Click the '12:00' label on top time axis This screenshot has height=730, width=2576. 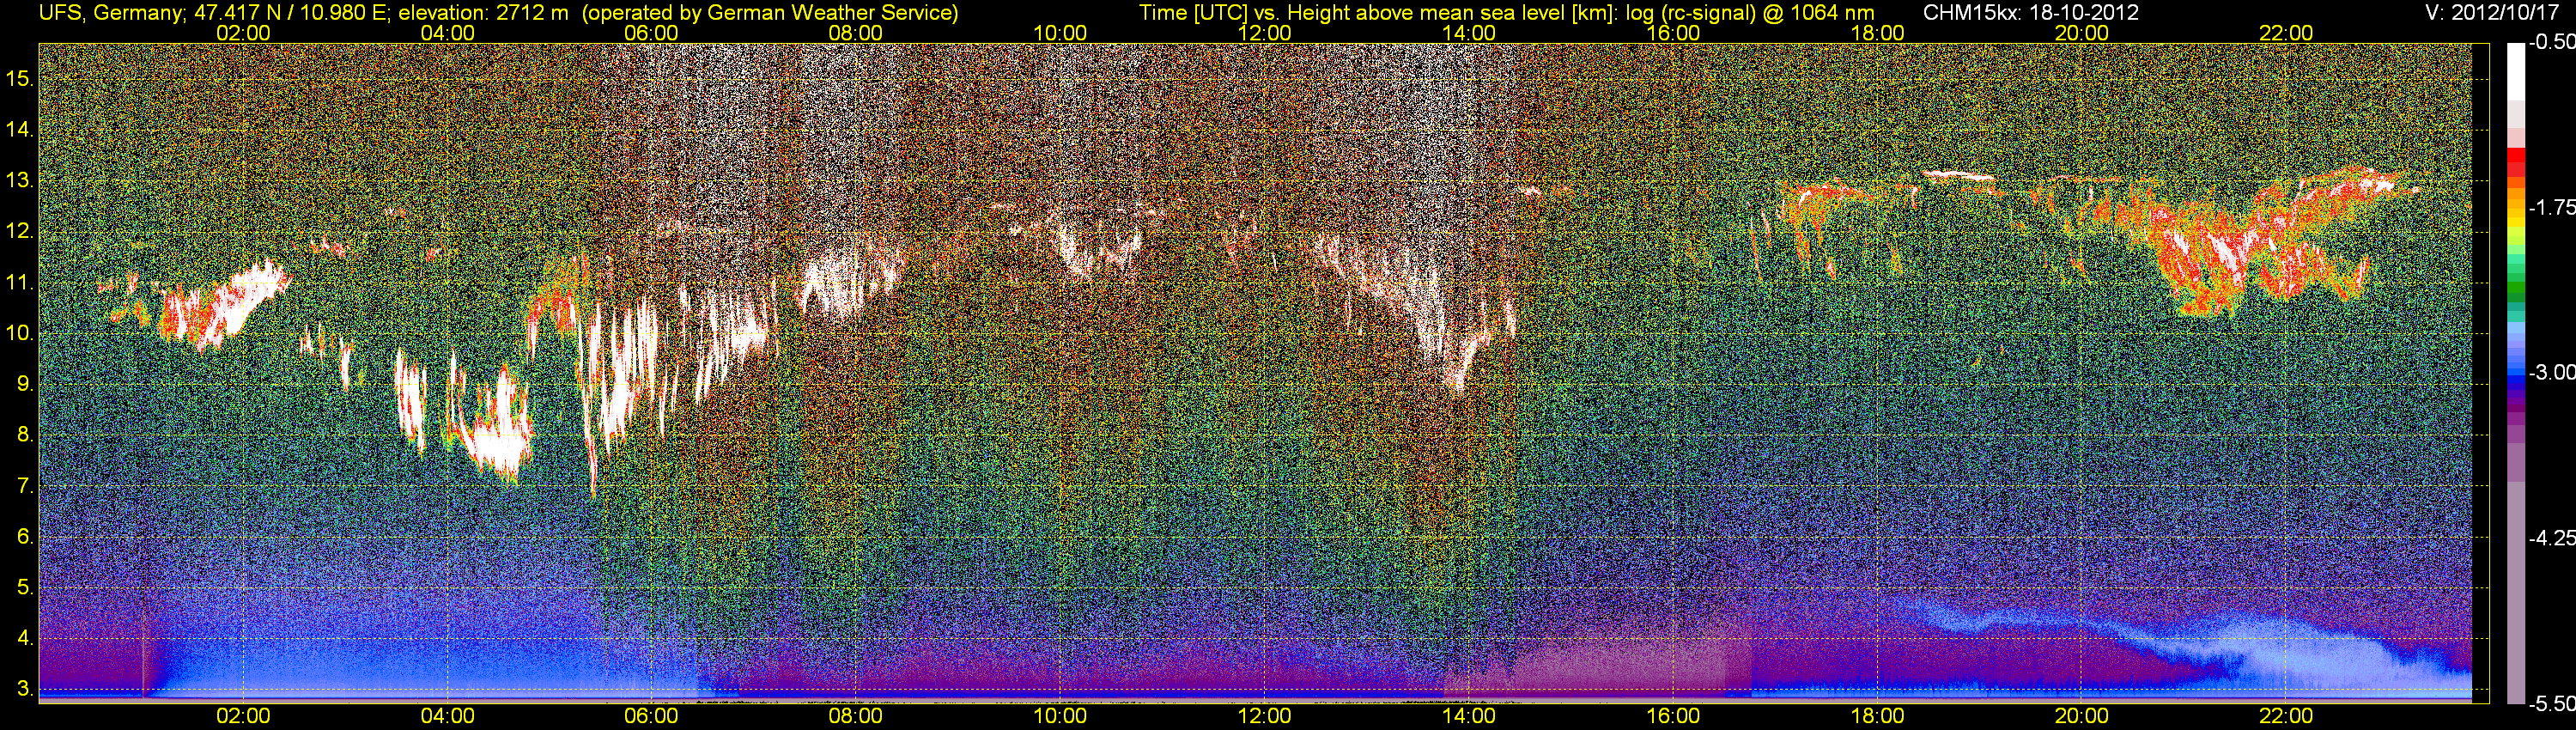[1264, 33]
